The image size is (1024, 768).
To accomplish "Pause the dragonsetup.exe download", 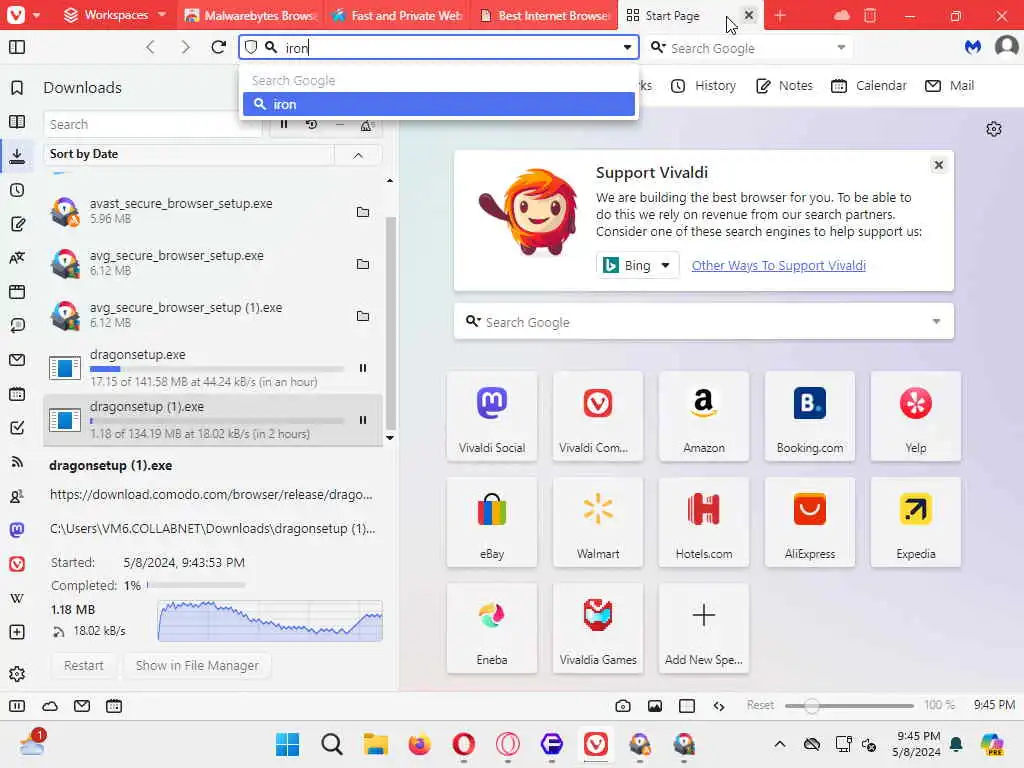I will point(363,368).
